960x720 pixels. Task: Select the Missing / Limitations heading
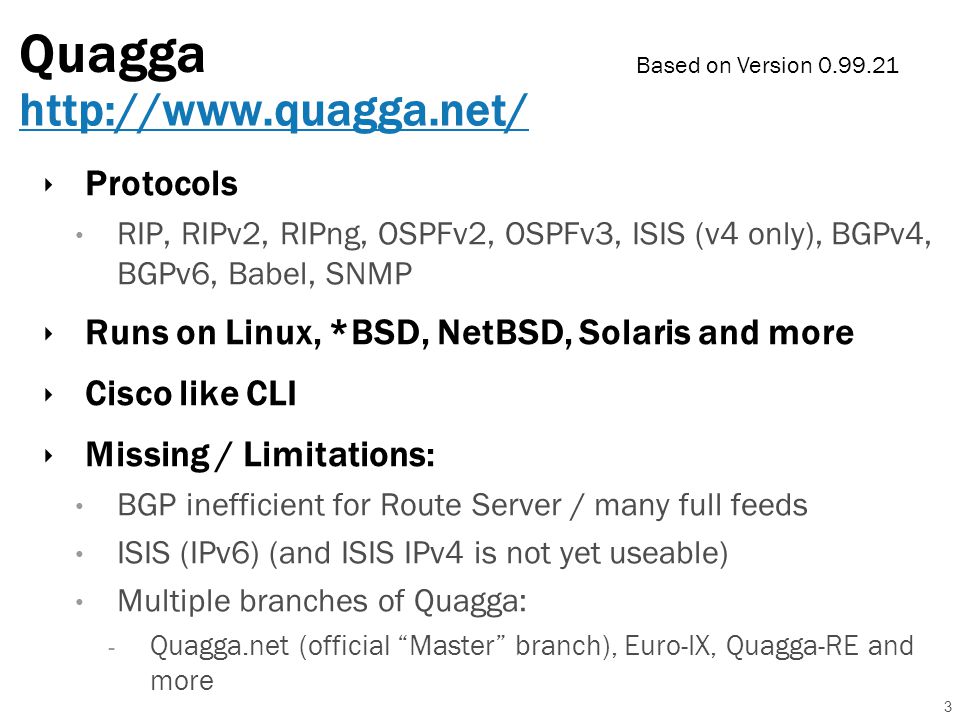pos(260,455)
